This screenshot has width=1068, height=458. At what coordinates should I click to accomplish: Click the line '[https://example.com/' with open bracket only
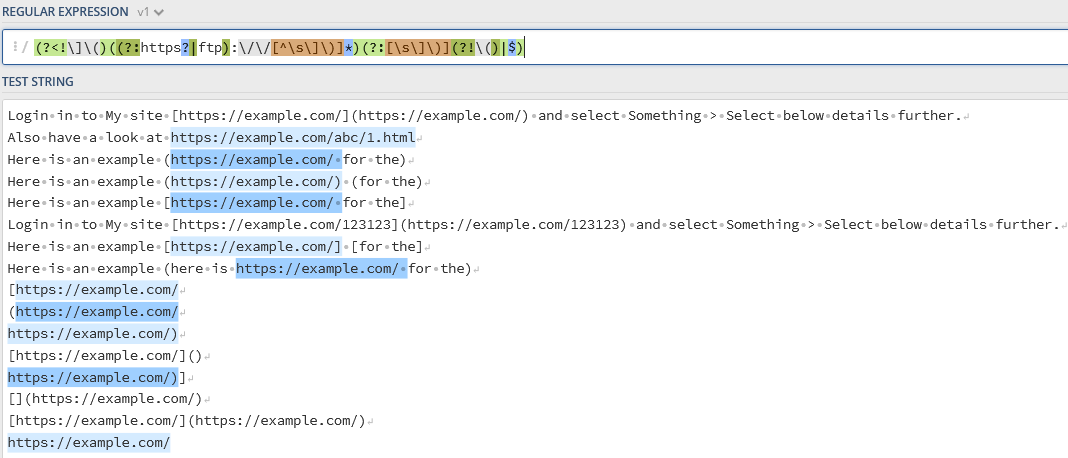[x=93, y=290]
